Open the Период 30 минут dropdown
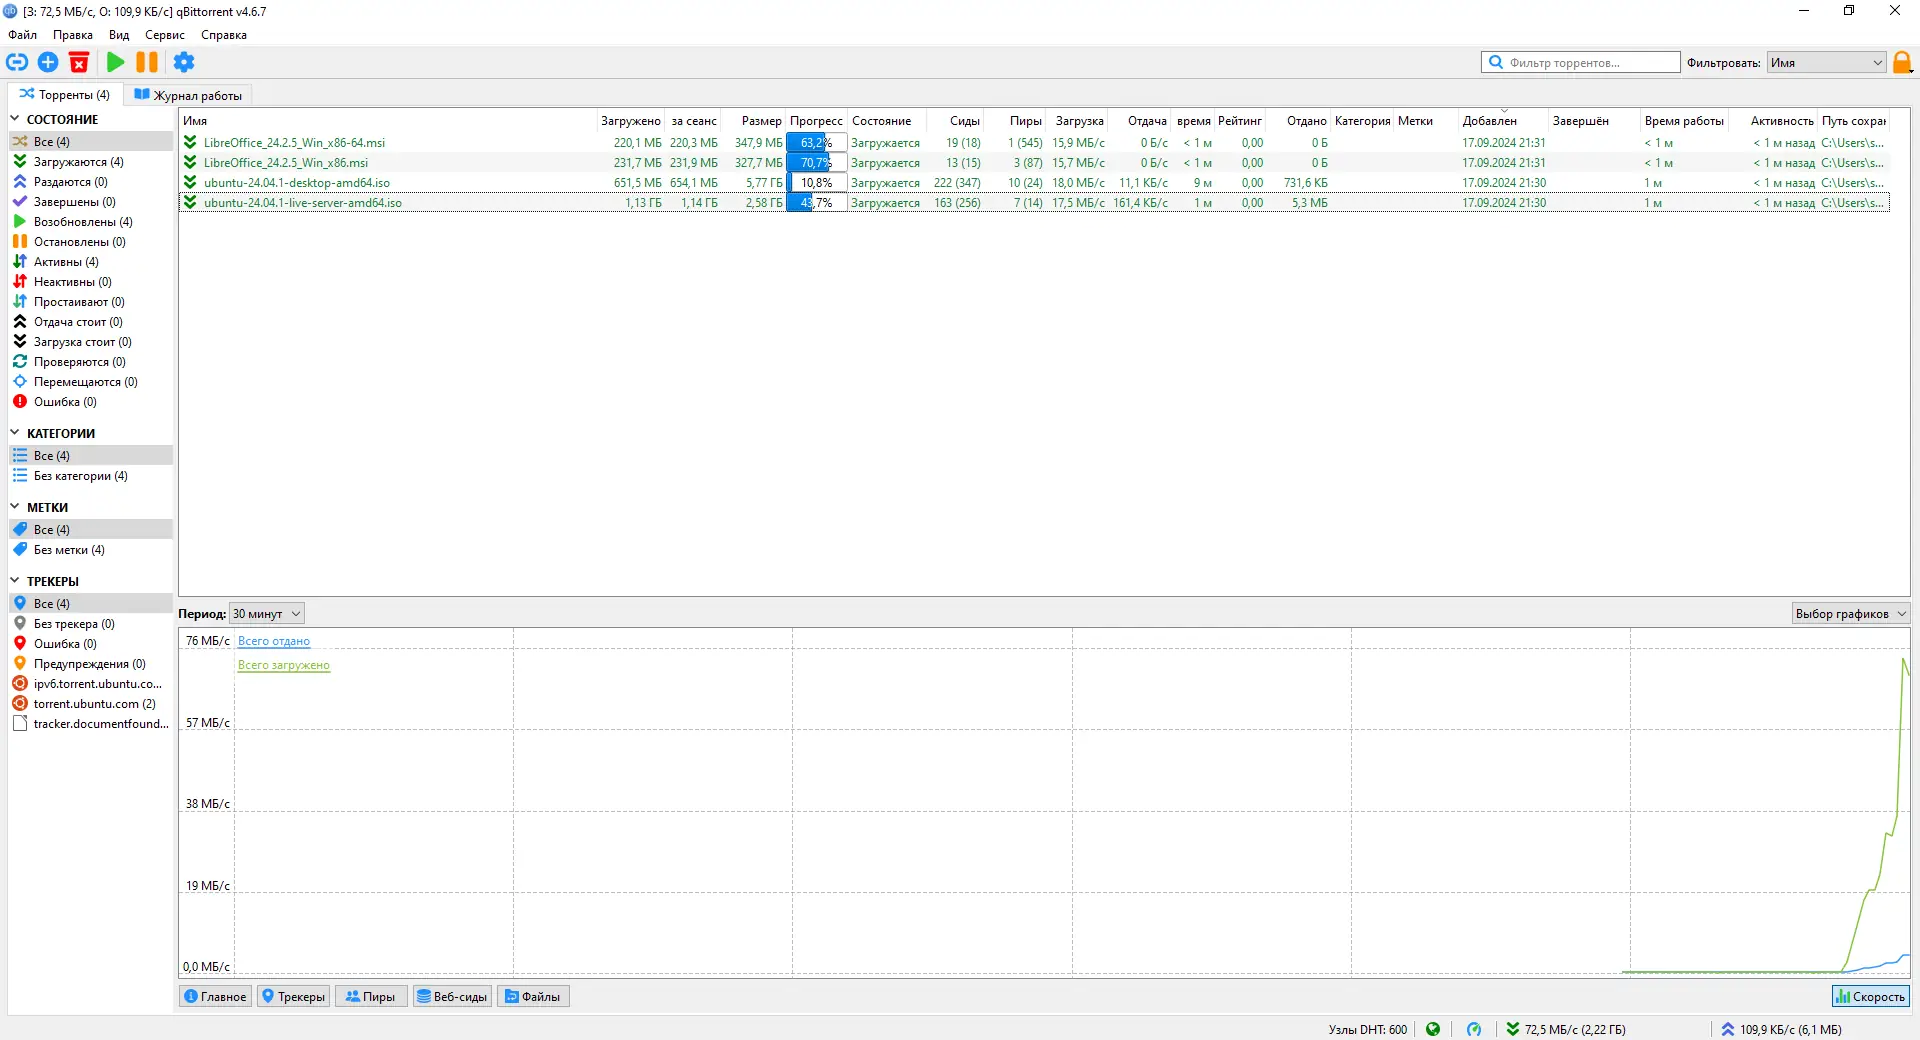The width and height of the screenshot is (1920, 1040). point(266,614)
